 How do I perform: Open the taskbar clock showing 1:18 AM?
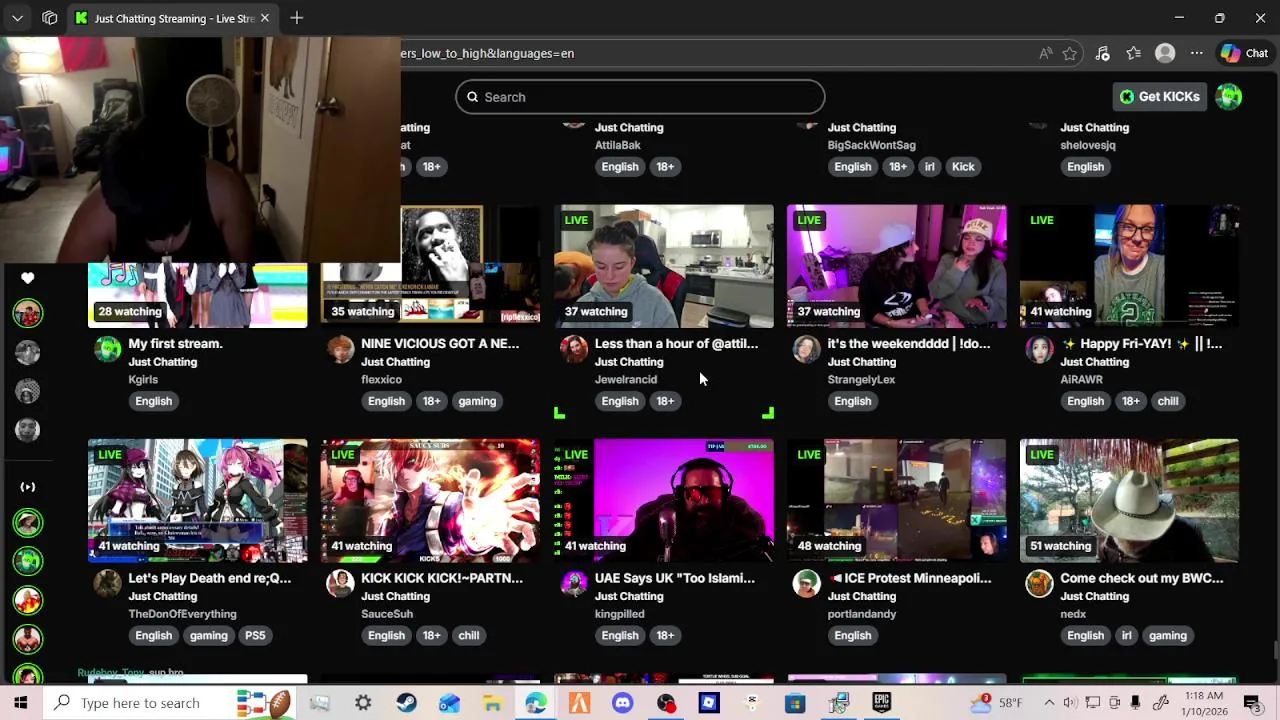tap(1202, 703)
